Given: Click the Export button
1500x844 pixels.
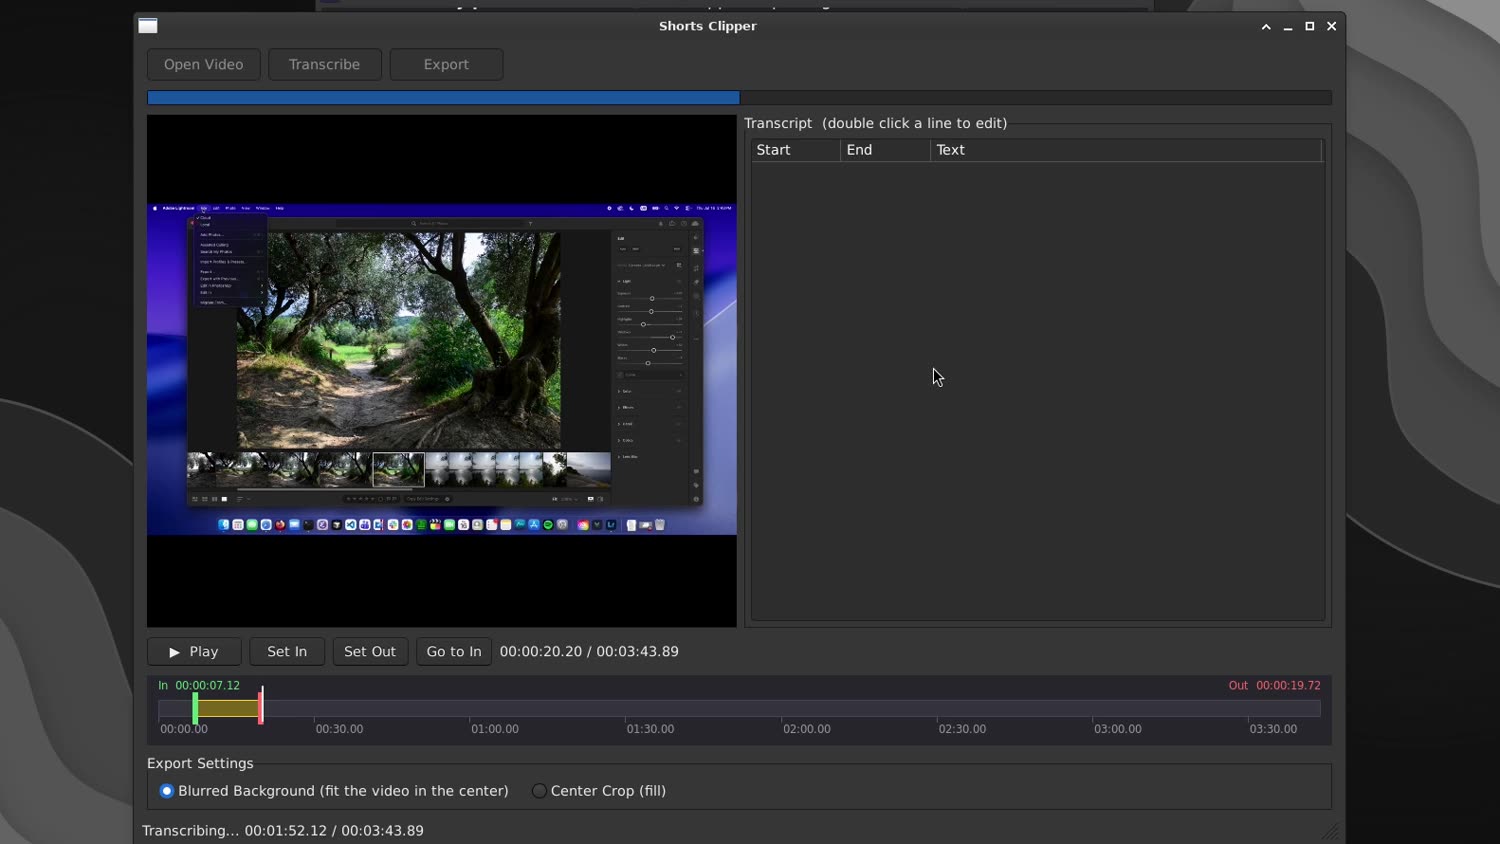Looking at the screenshot, I should pos(446,64).
